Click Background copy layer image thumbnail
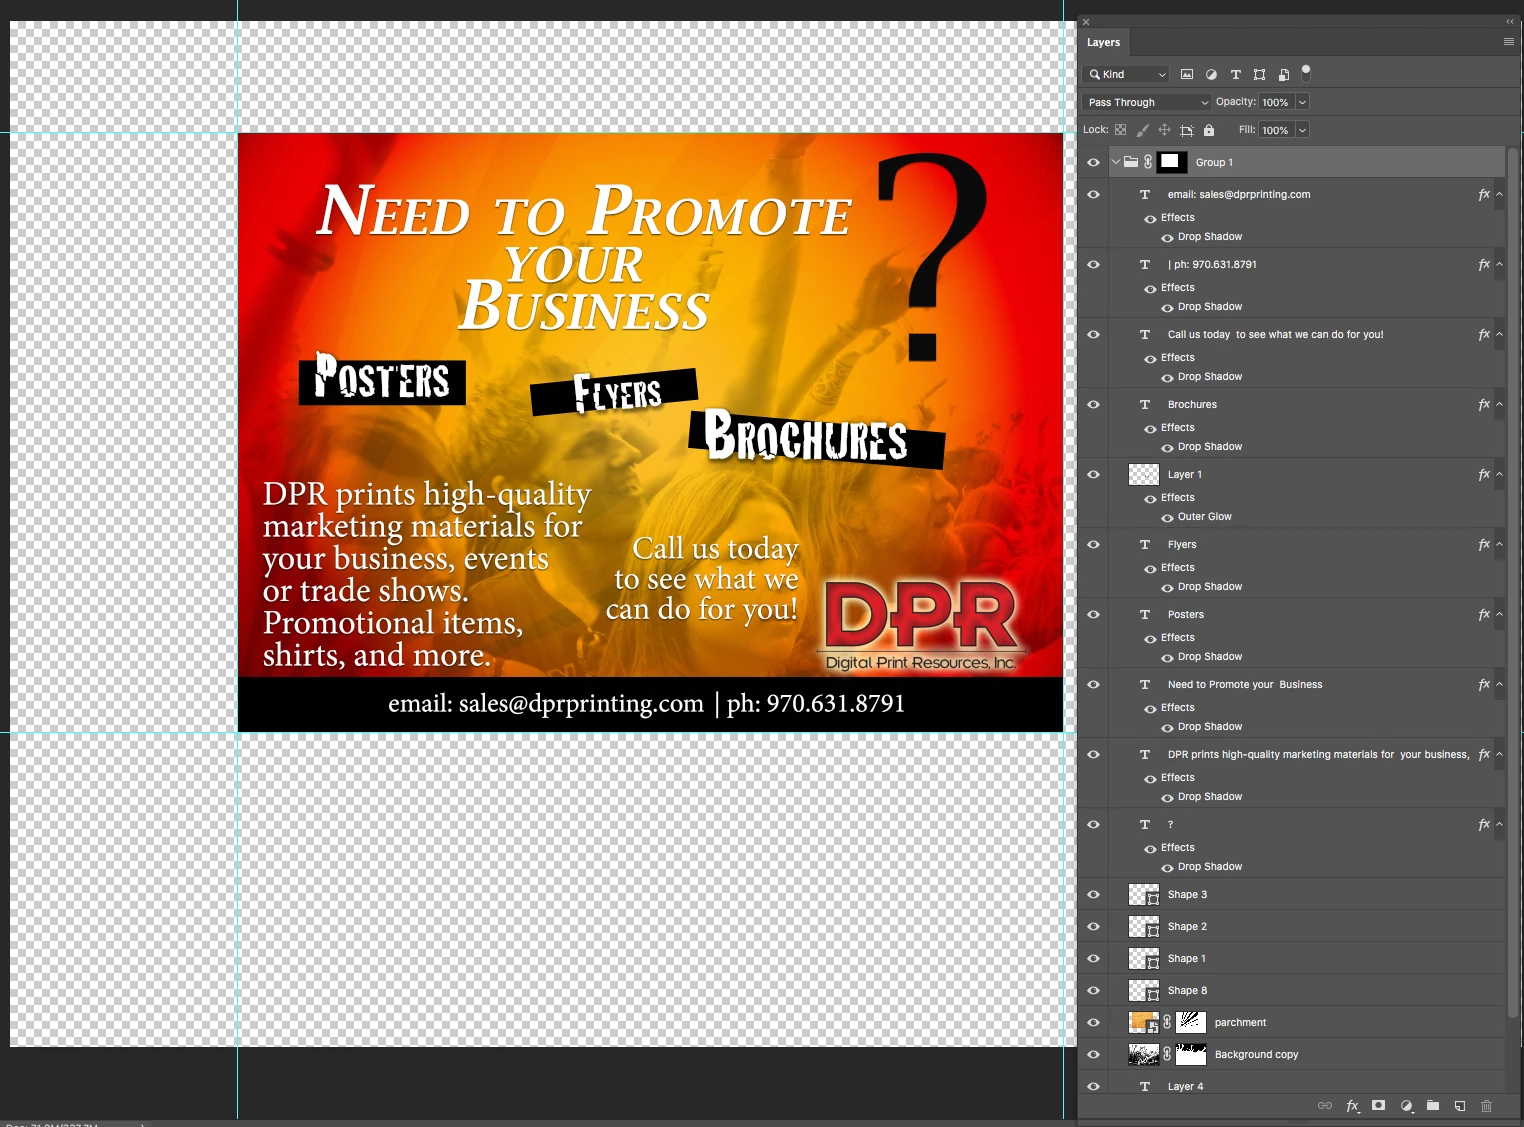Screen dimensions: 1524x1127 pos(1143,1054)
